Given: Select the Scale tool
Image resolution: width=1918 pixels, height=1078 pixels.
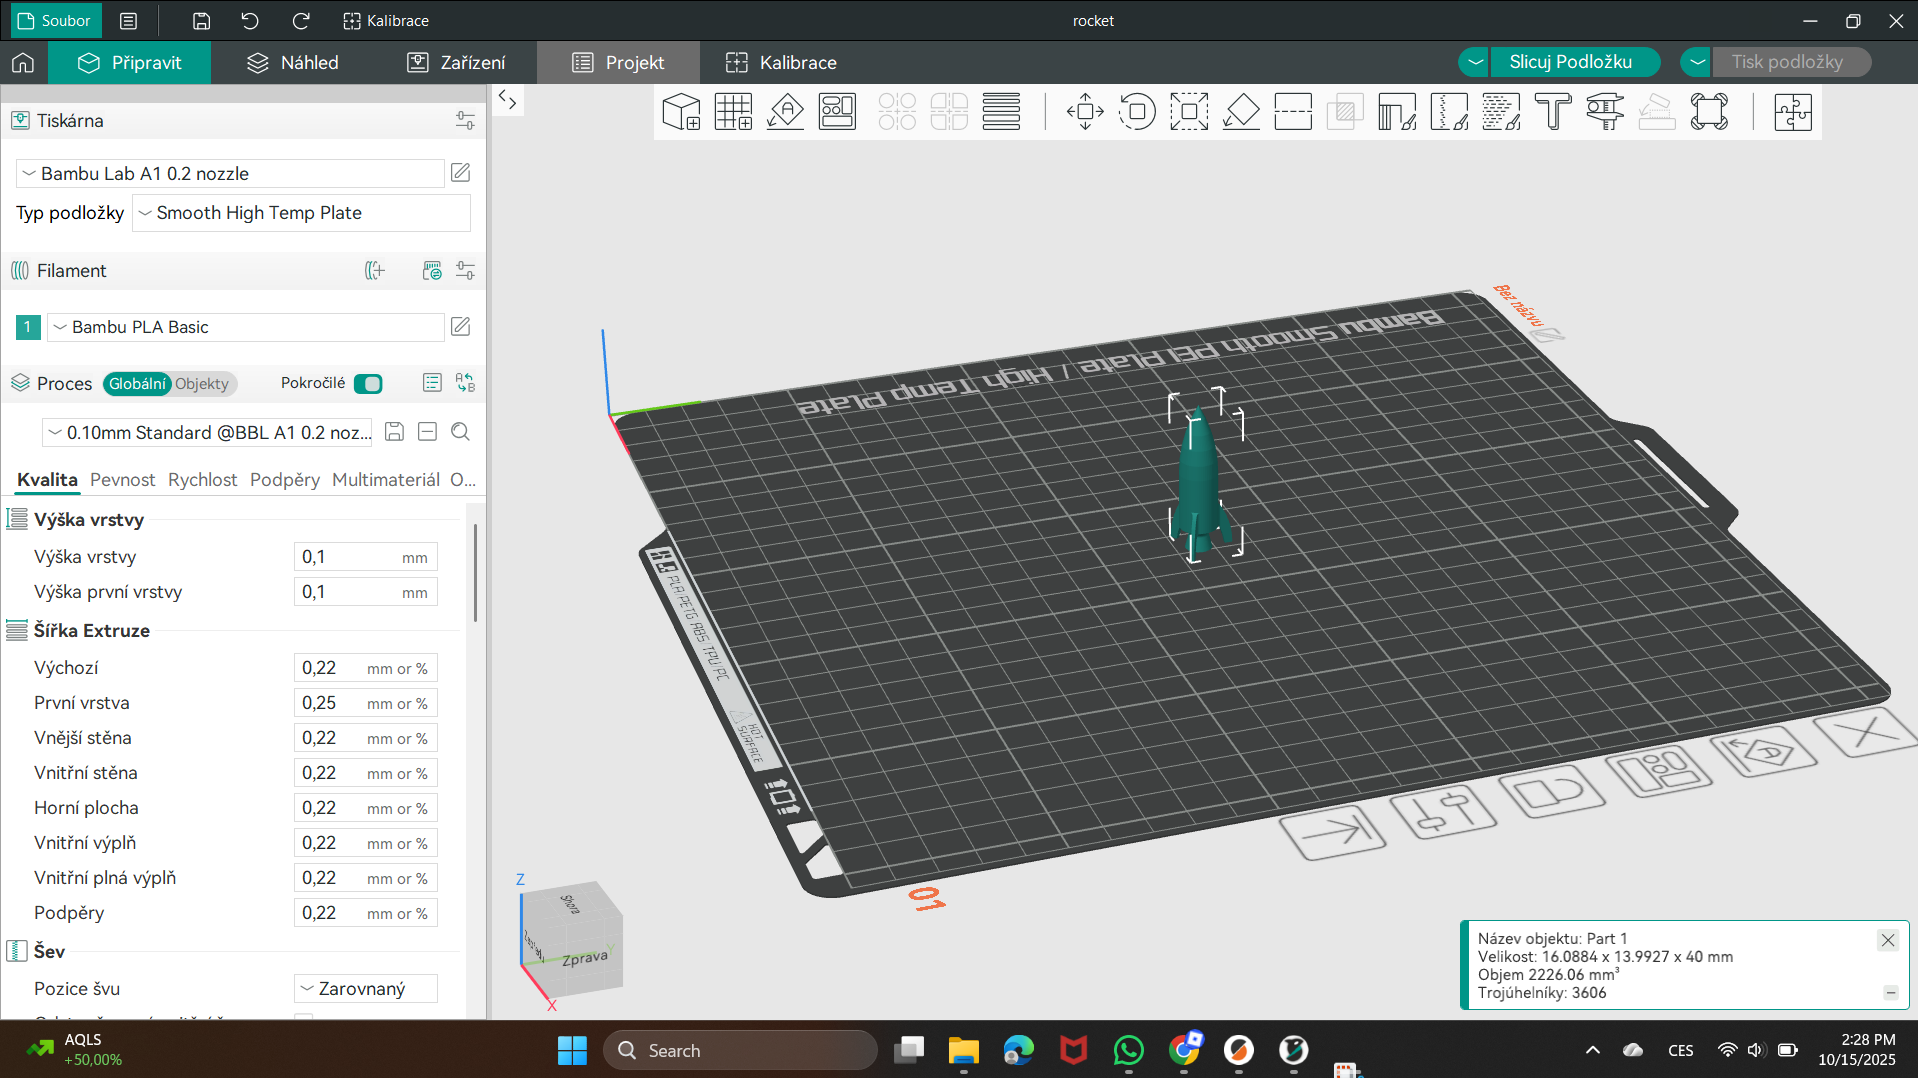Looking at the screenshot, I should point(1189,111).
